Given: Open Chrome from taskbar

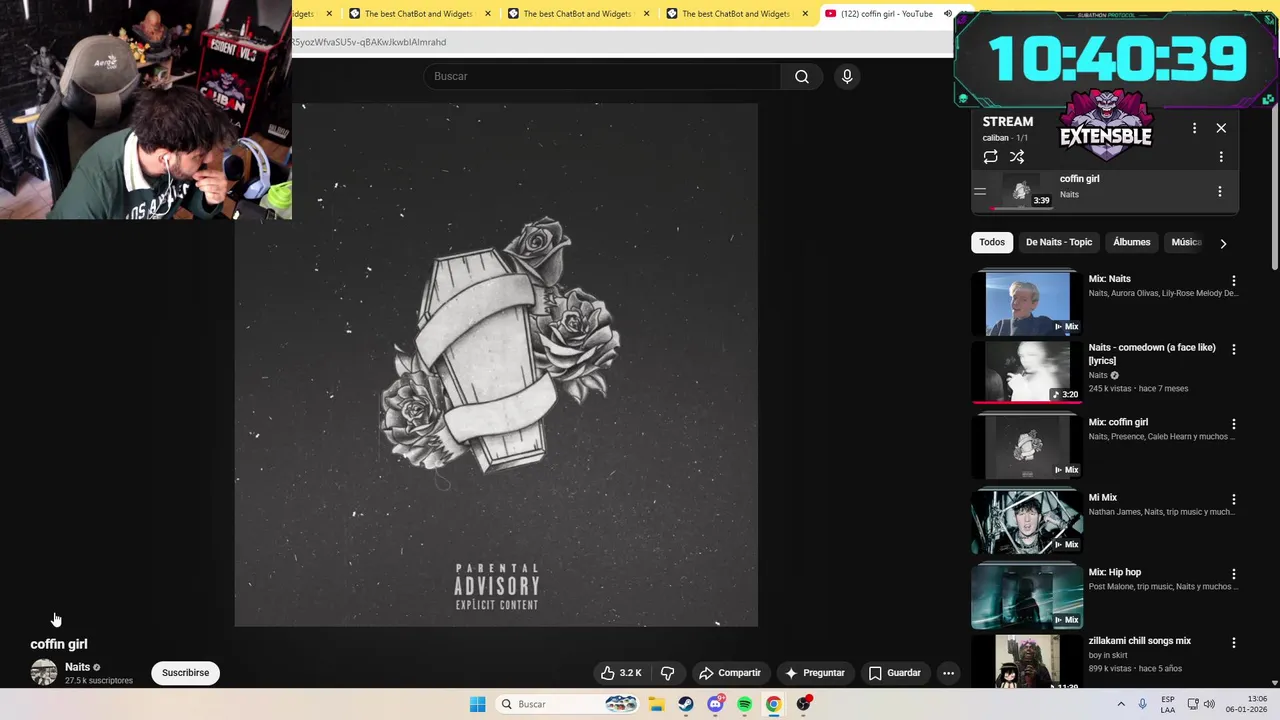Looking at the screenshot, I should click(x=773, y=704).
